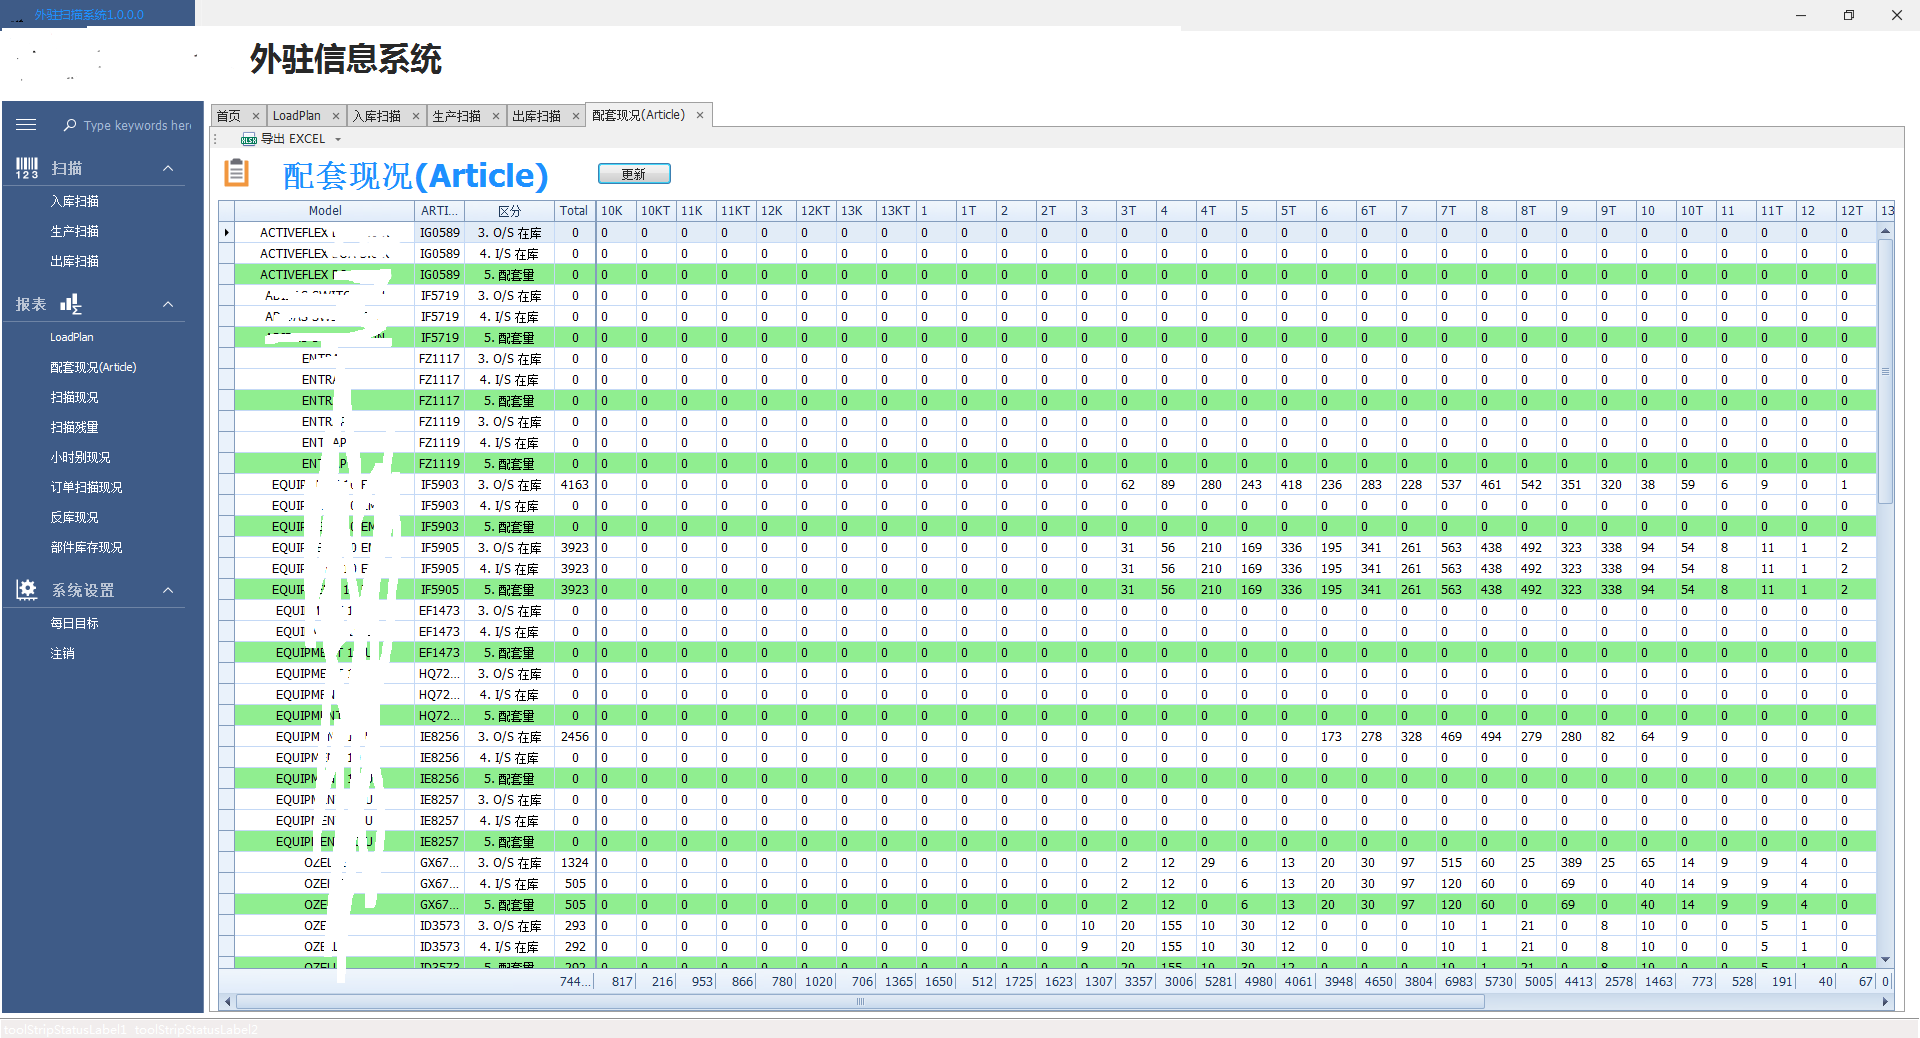Image resolution: width=1920 pixels, height=1038 pixels.
Task: Click Total cell showing 1324
Action: (575, 863)
